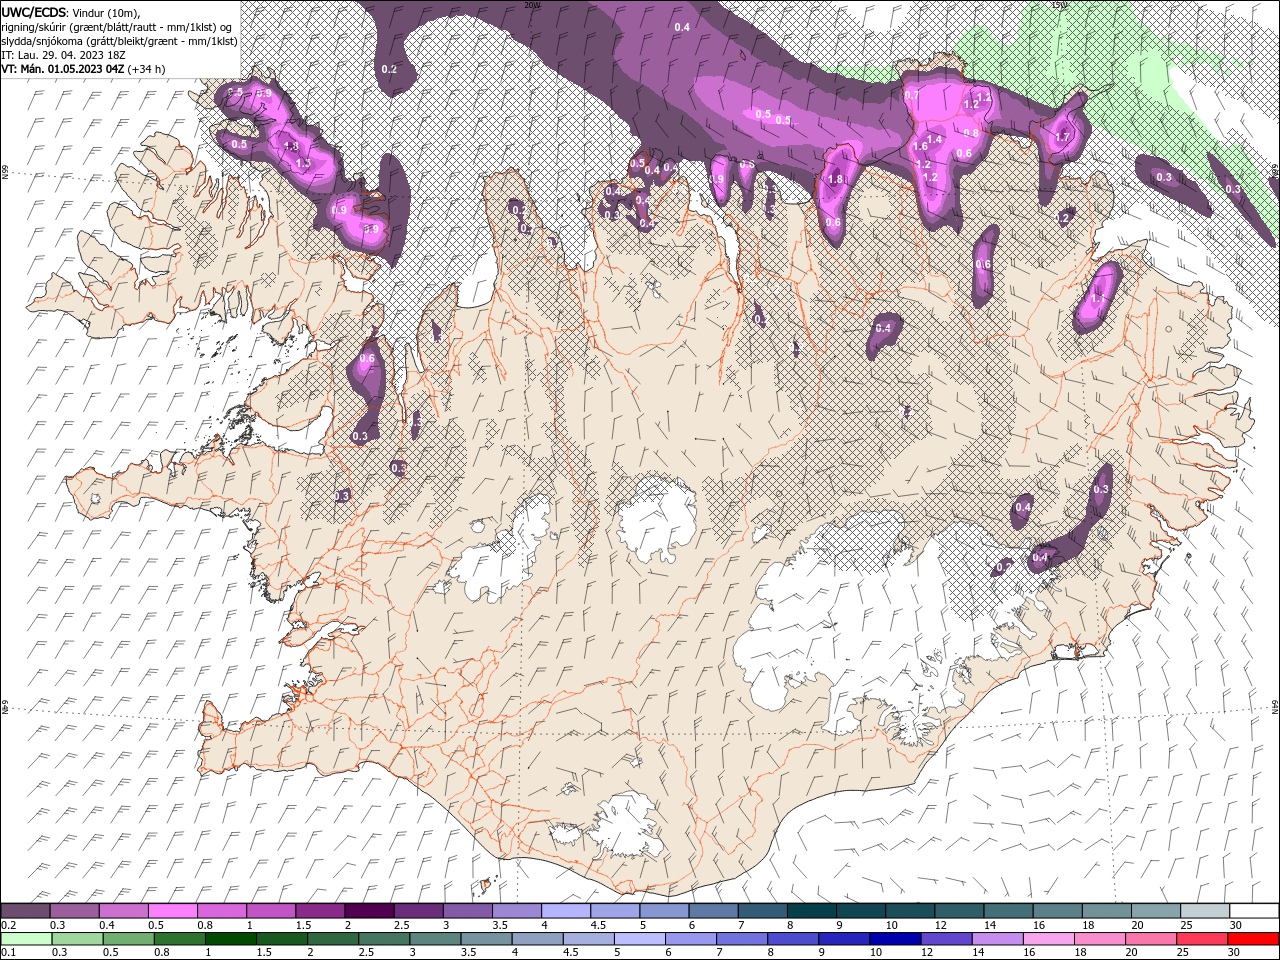Image resolution: width=1280 pixels, height=960 pixels.
Task: Choose the bright red lower swatch above 30
Action: 1254,939
